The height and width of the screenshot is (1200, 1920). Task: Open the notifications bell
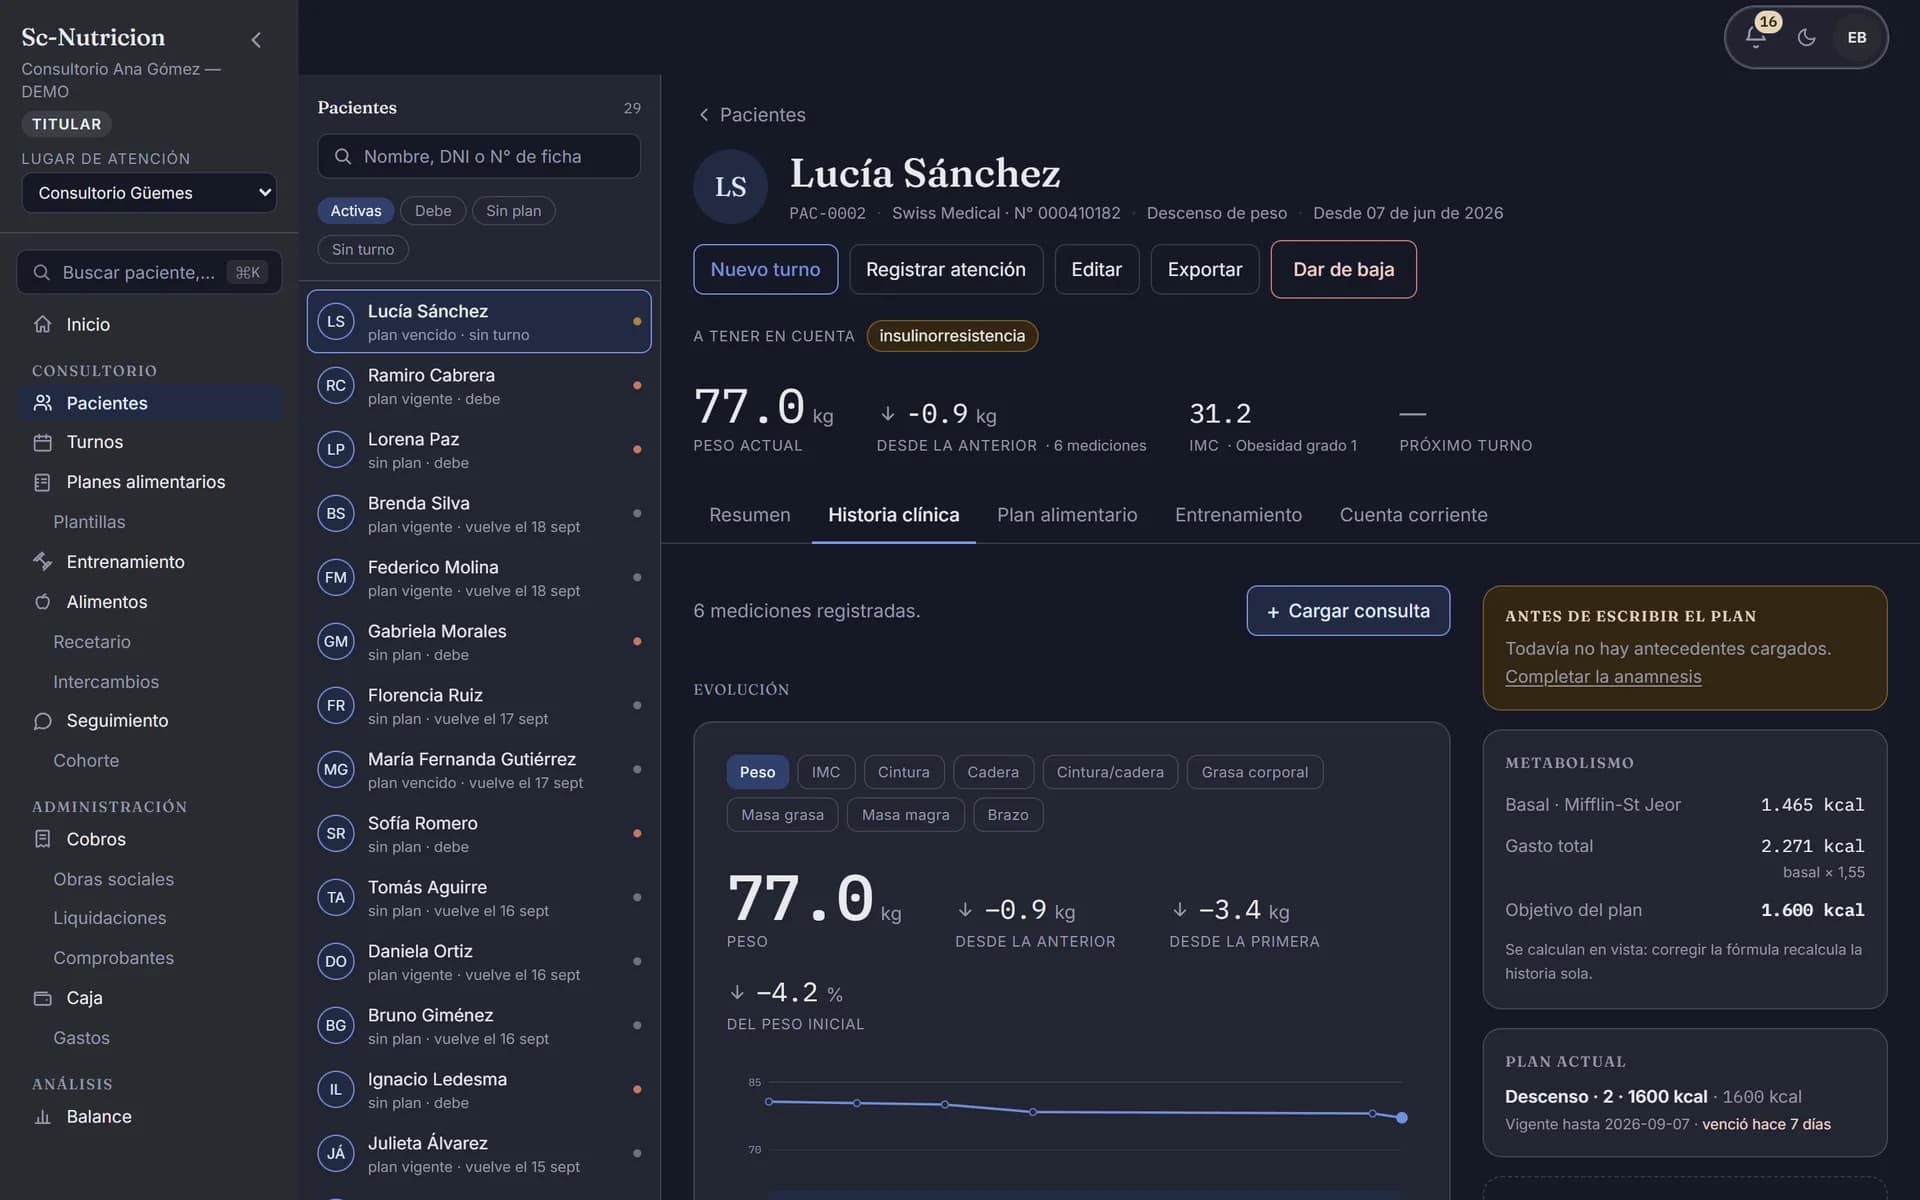click(1755, 37)
